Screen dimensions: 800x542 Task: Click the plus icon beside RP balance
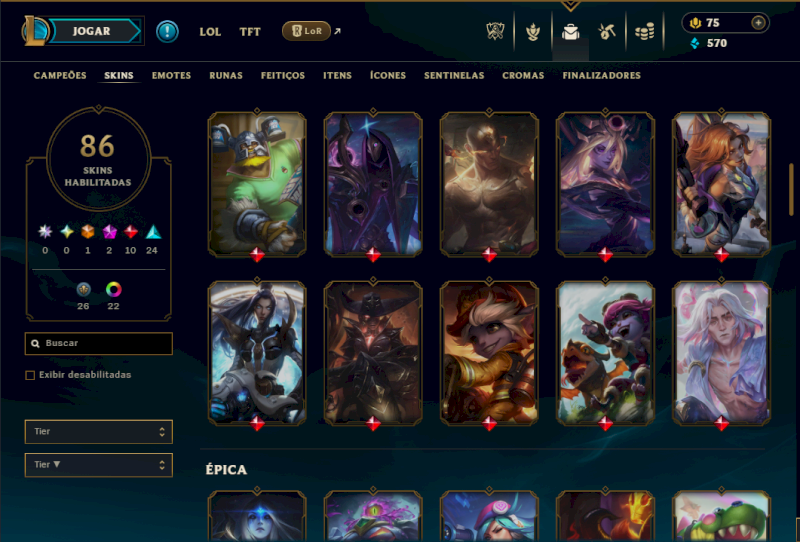coord(758,23)
